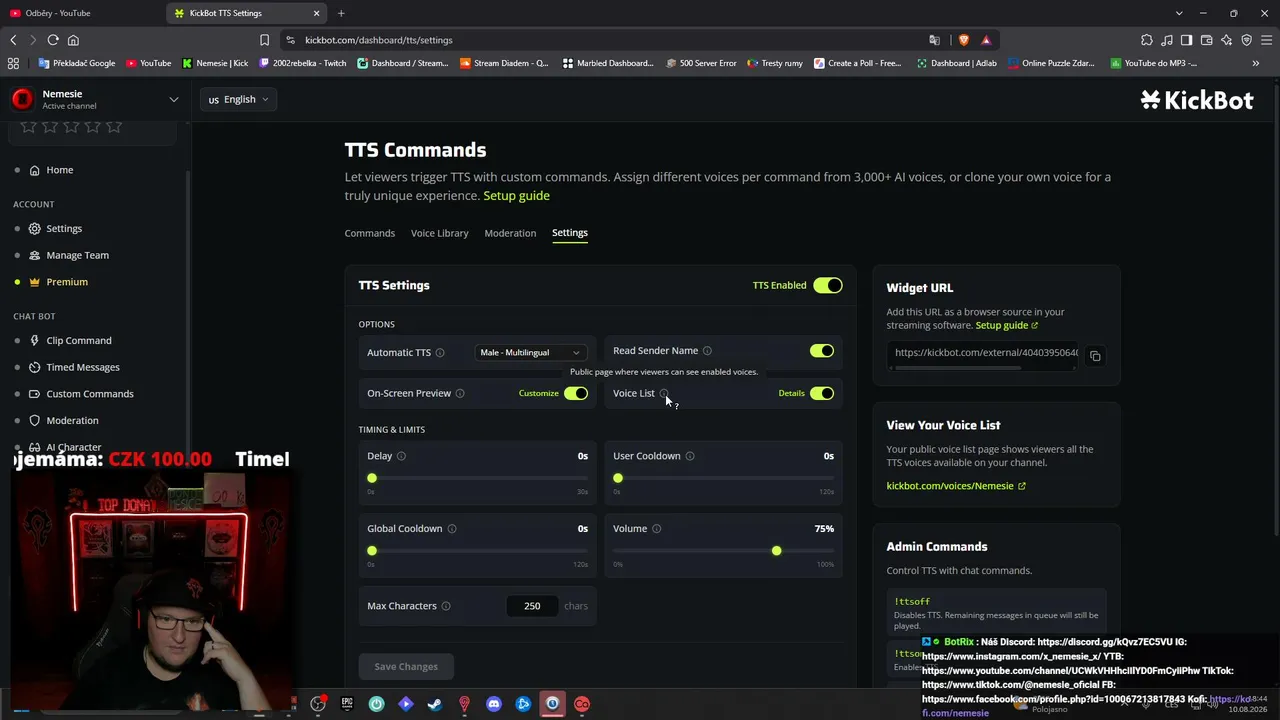The width and height of the screenshot is (1280, 720).
Task: Click the Save Changes button
Action: pyautogui.click(x=406, y=666)
